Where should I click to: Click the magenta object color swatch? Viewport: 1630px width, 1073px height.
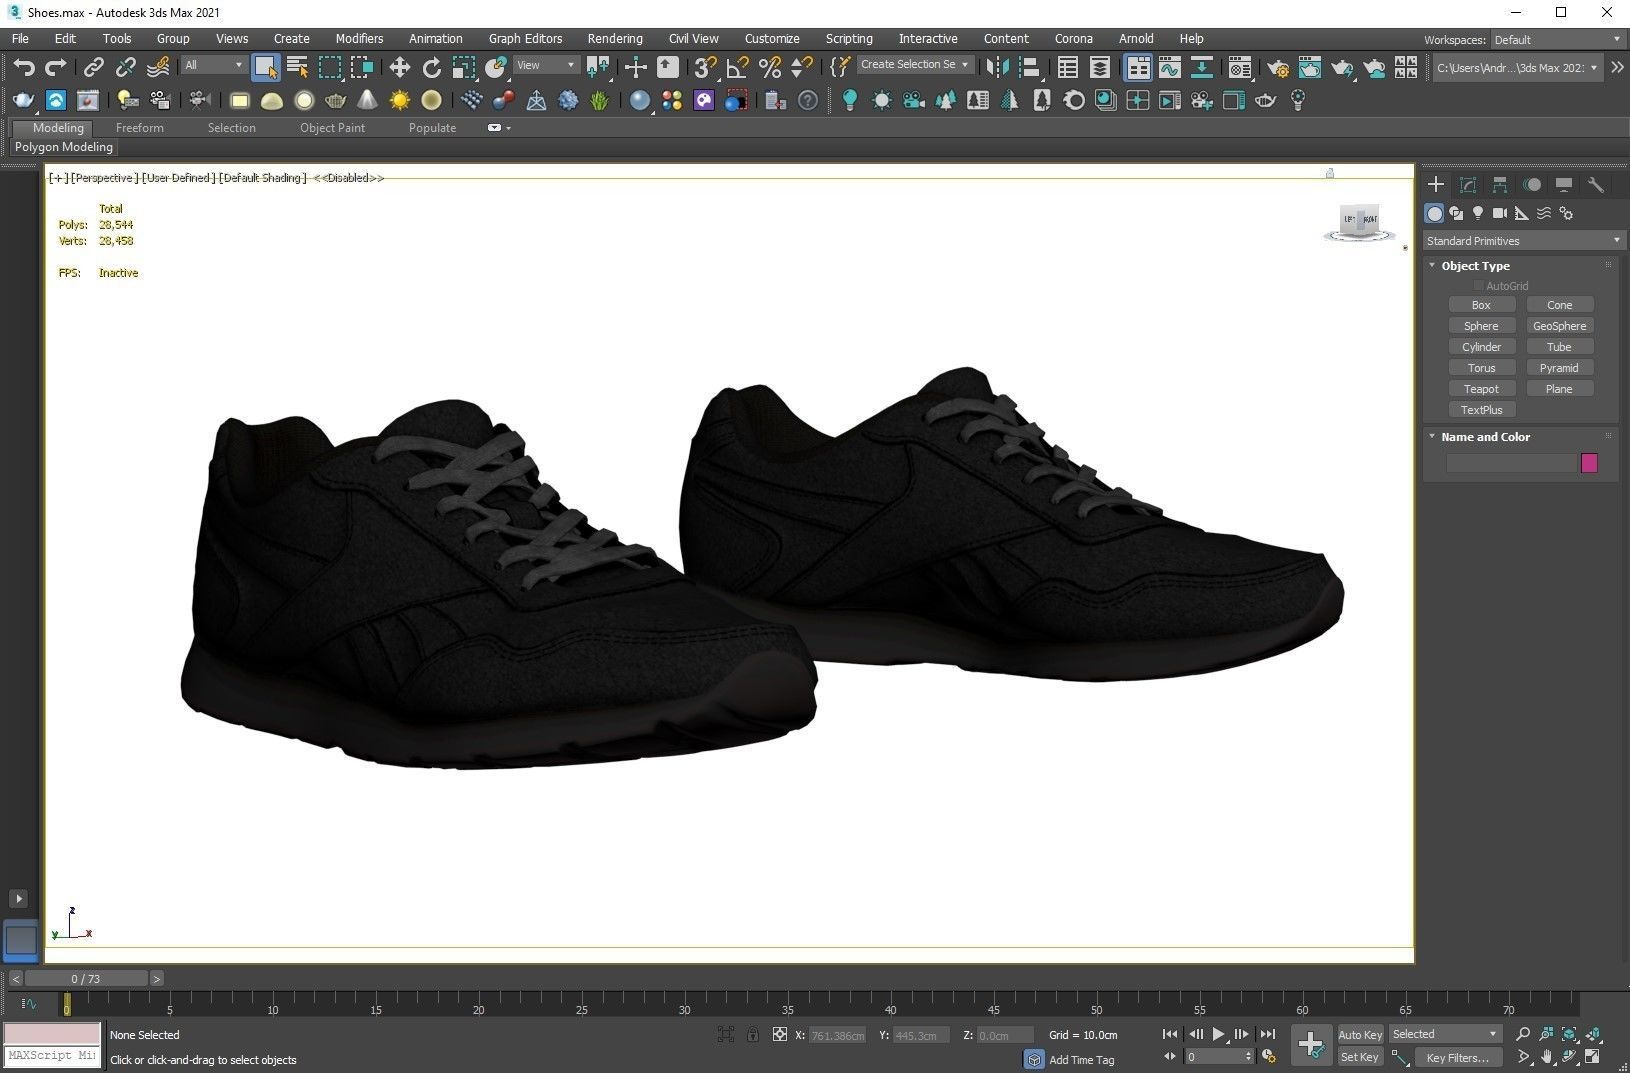point(1589,463)
